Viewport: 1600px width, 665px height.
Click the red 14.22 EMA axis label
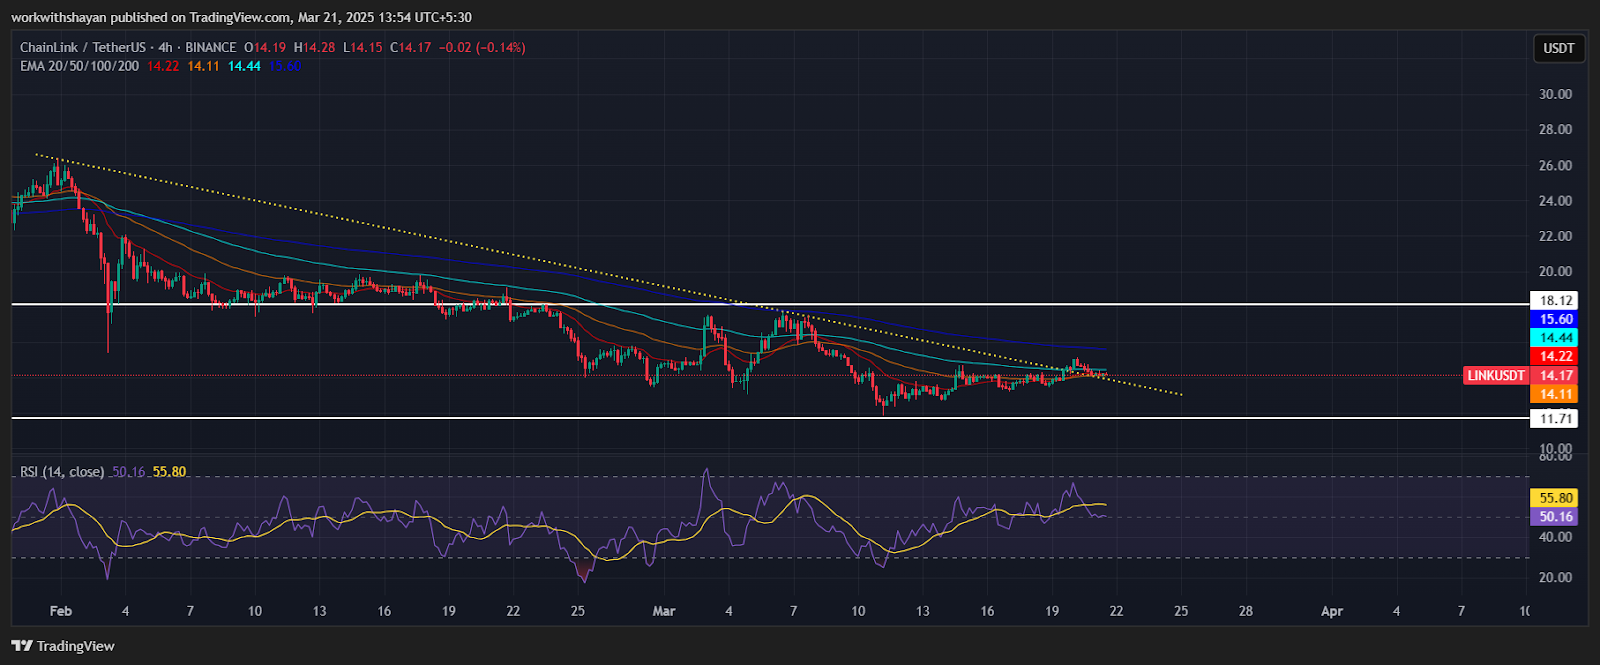point(1556,357)
